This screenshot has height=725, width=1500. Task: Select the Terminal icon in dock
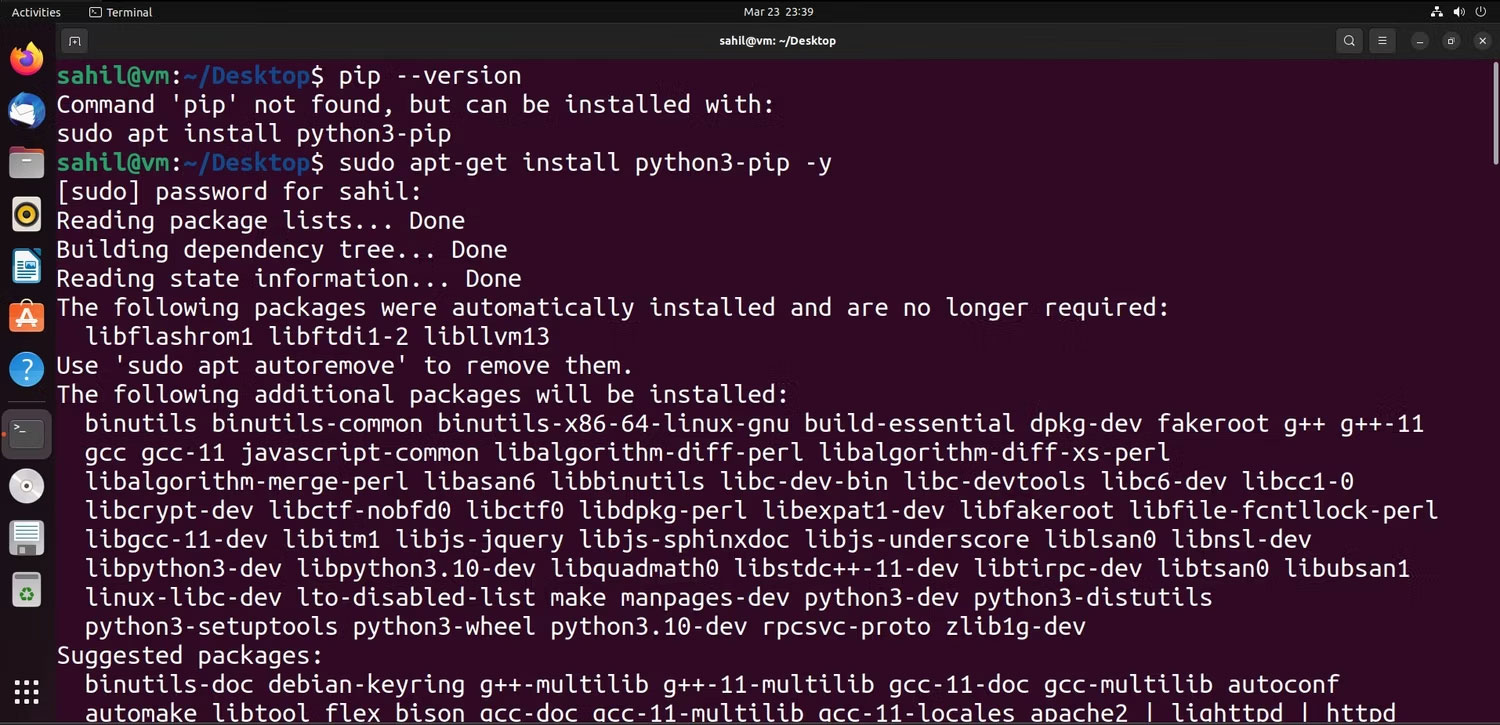(27, 434)
